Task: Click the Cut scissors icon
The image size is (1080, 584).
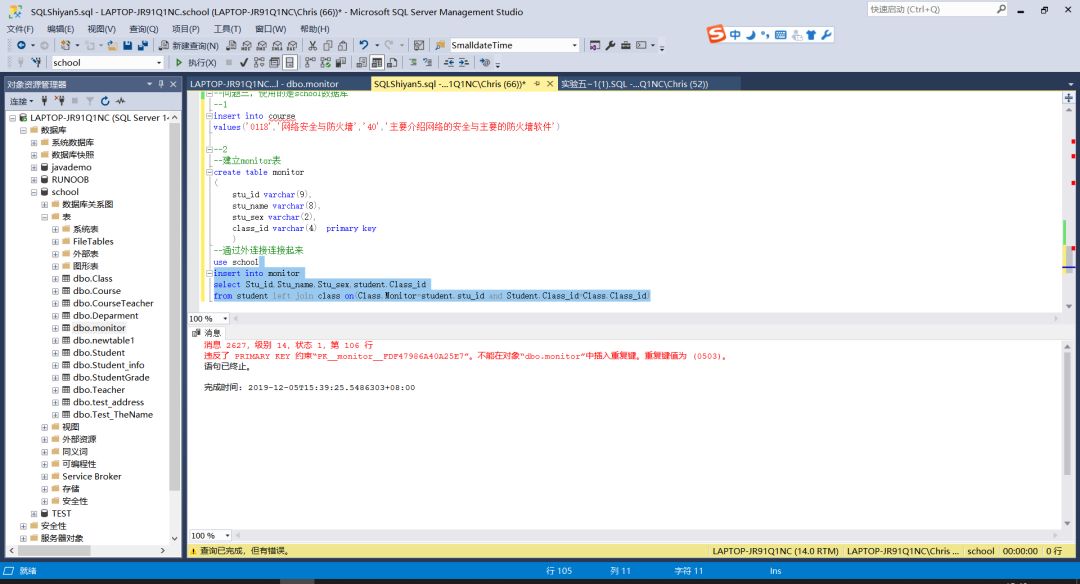Action: pyautogui.click(x=313, y=46)
